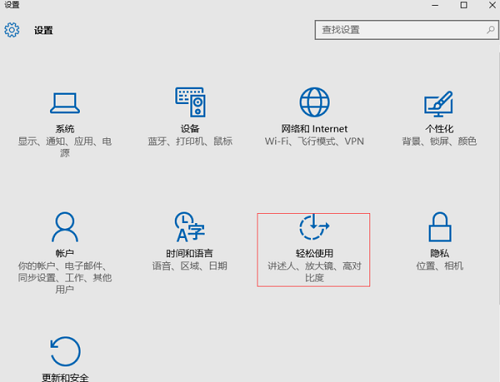Click the Wi-Fi、飞行模式、VPN description
Screen dimensions: 500x382
click(x=314, y=141)
